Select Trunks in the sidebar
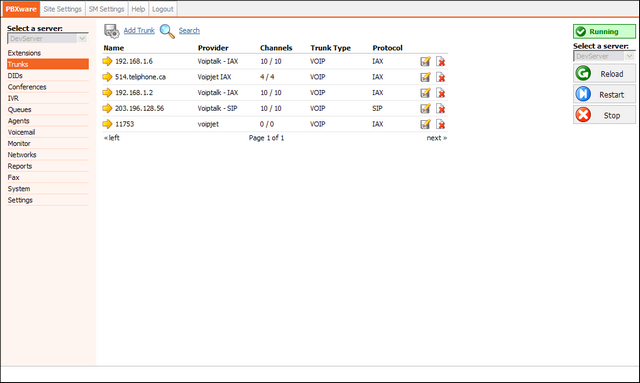This screenshot has height=383, width=640. pos(48,64)
